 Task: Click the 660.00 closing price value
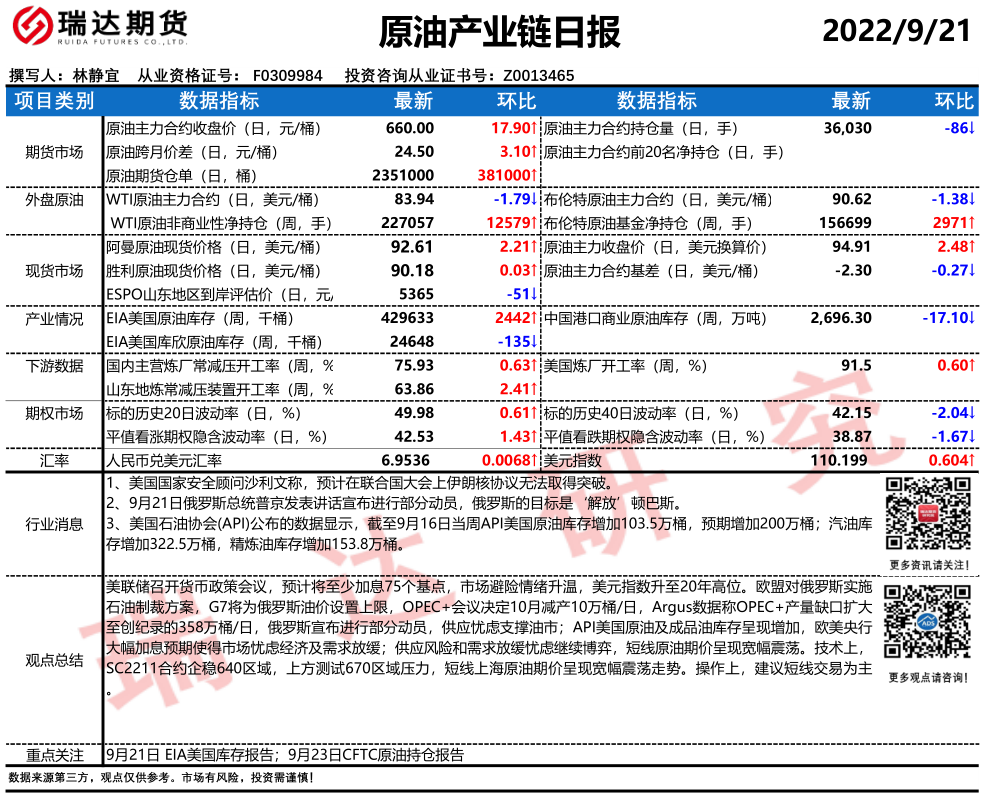tap(410, 128)
